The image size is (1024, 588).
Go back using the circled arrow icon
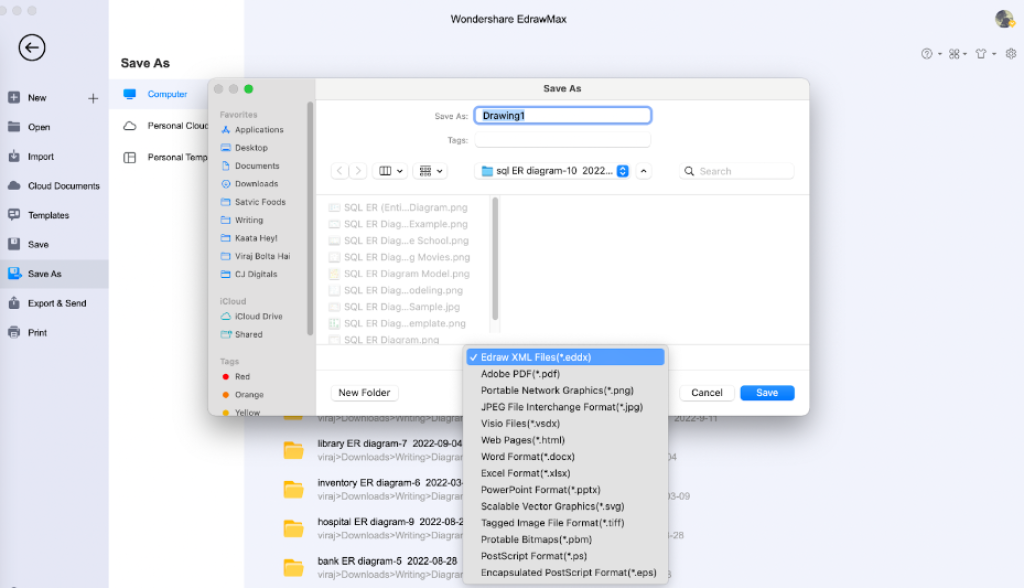tap(32, 48)
